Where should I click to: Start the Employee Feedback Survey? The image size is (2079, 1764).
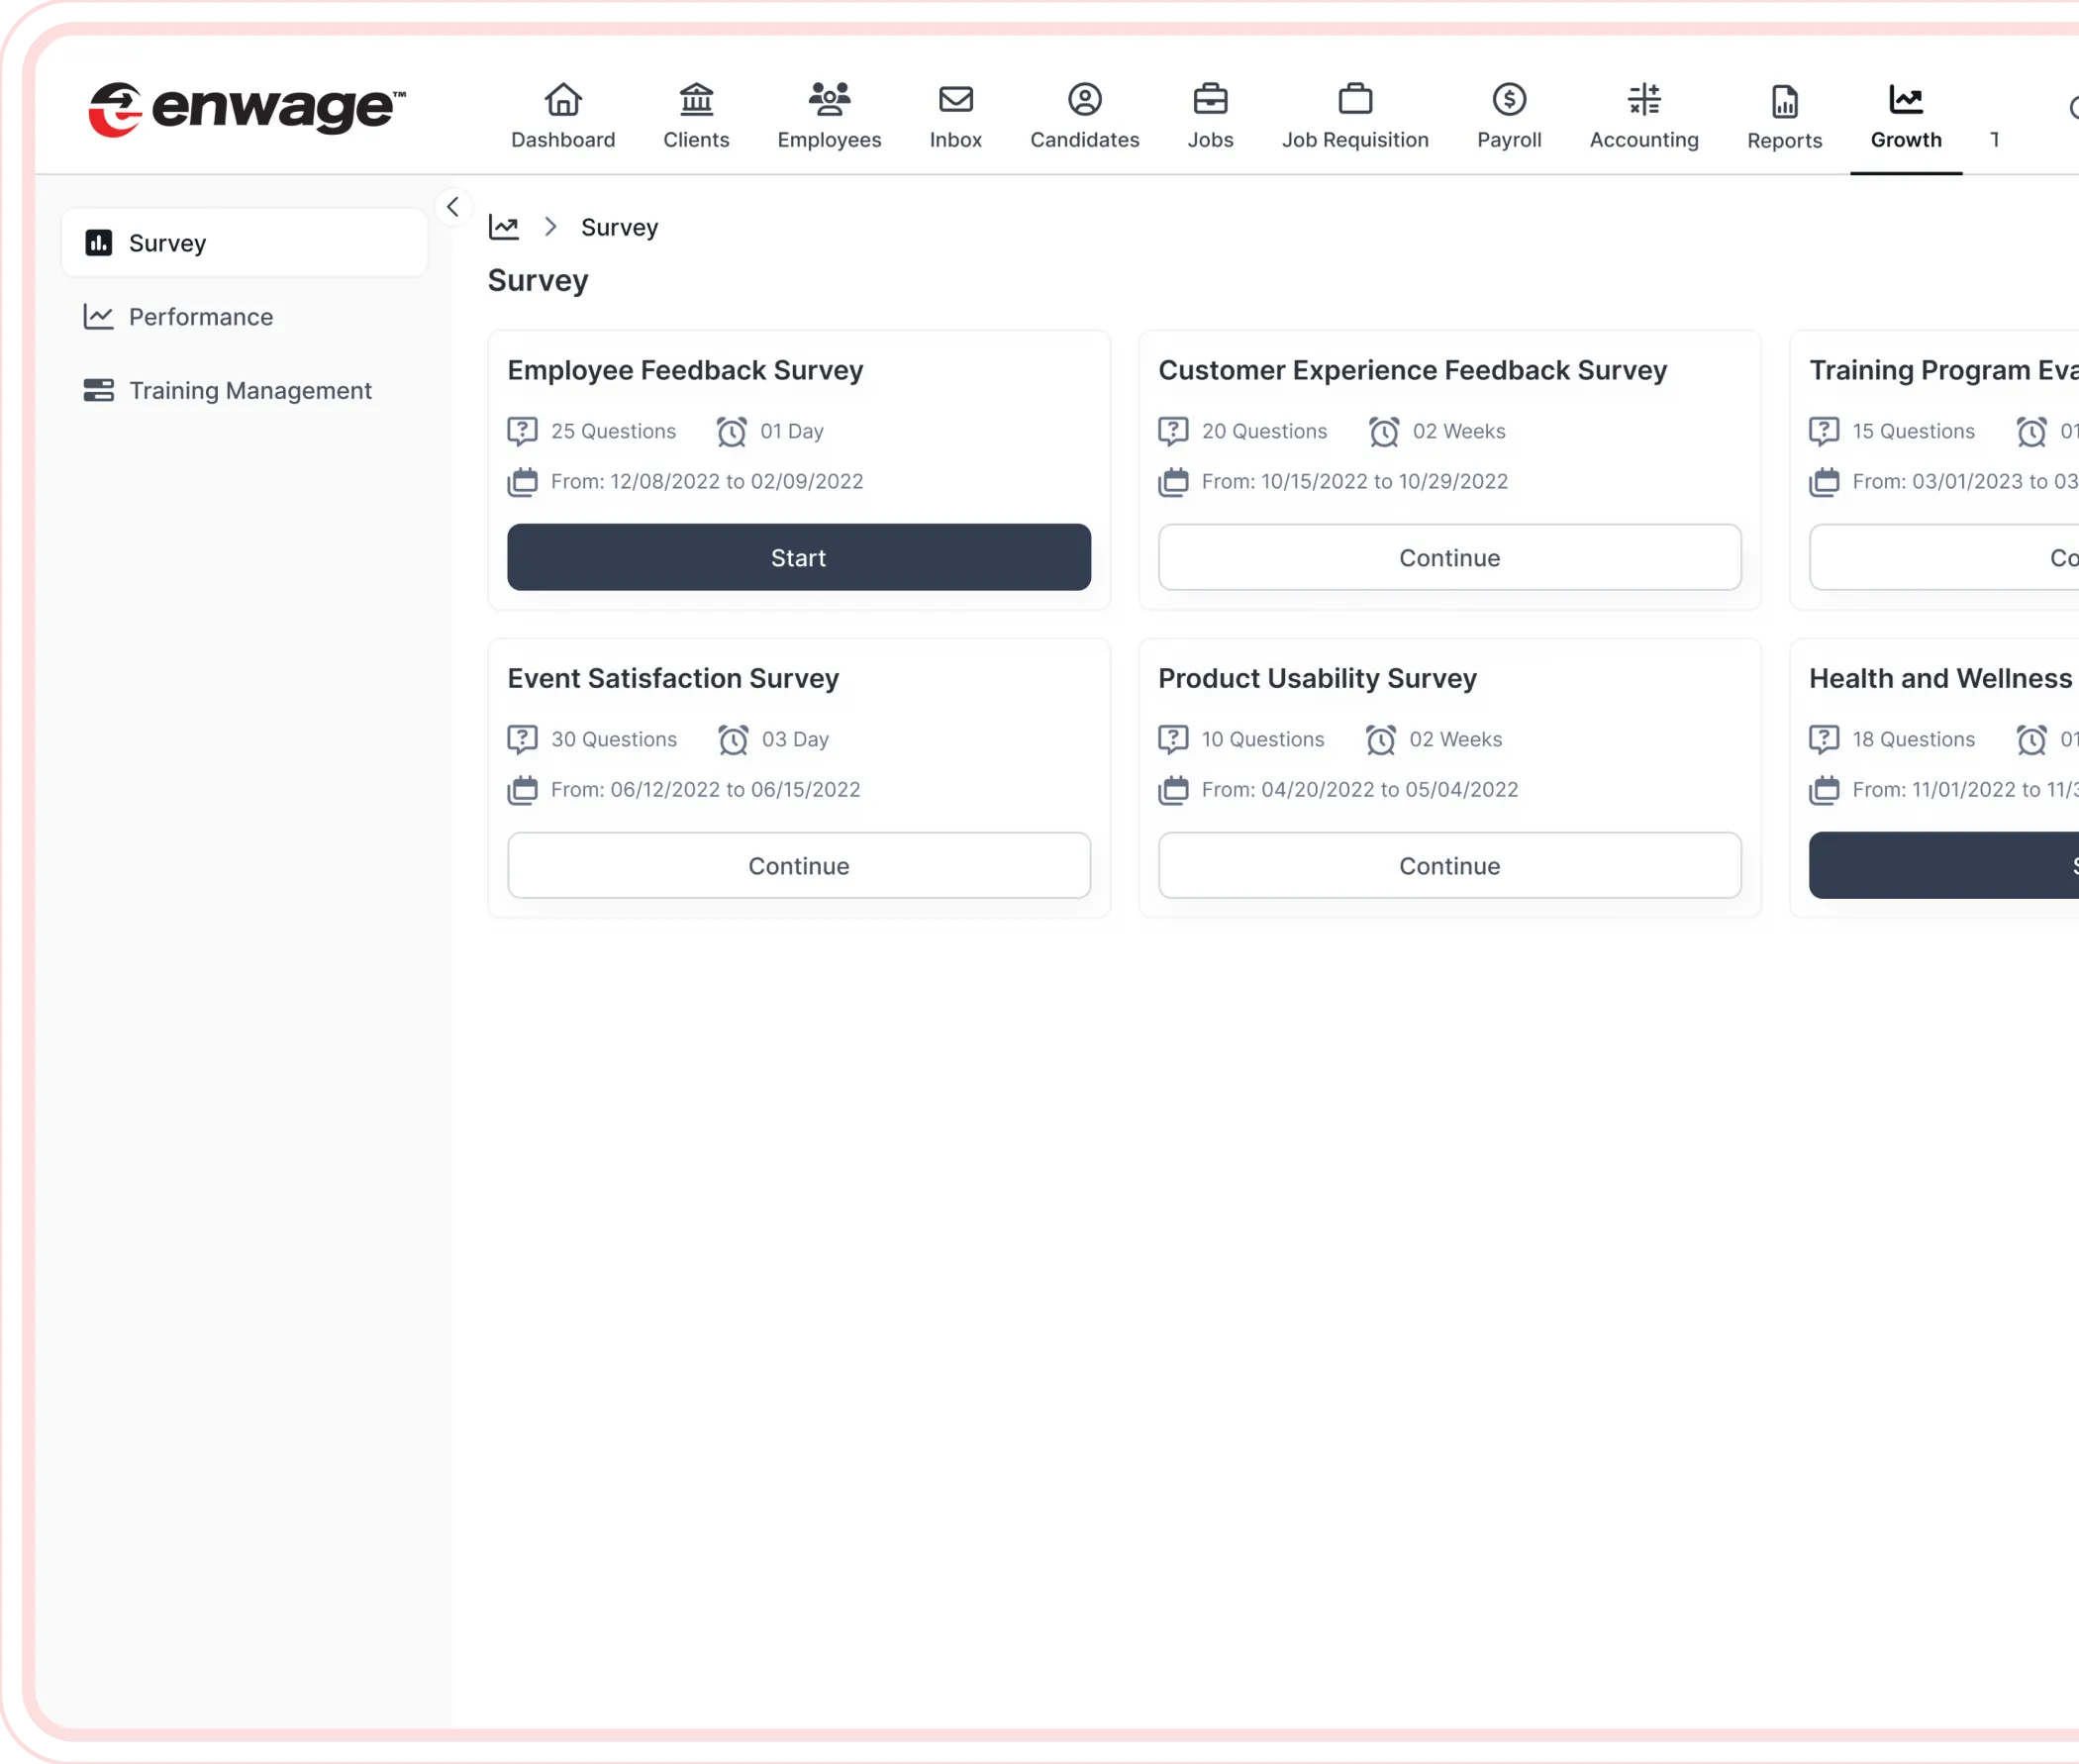click(798, 557)
